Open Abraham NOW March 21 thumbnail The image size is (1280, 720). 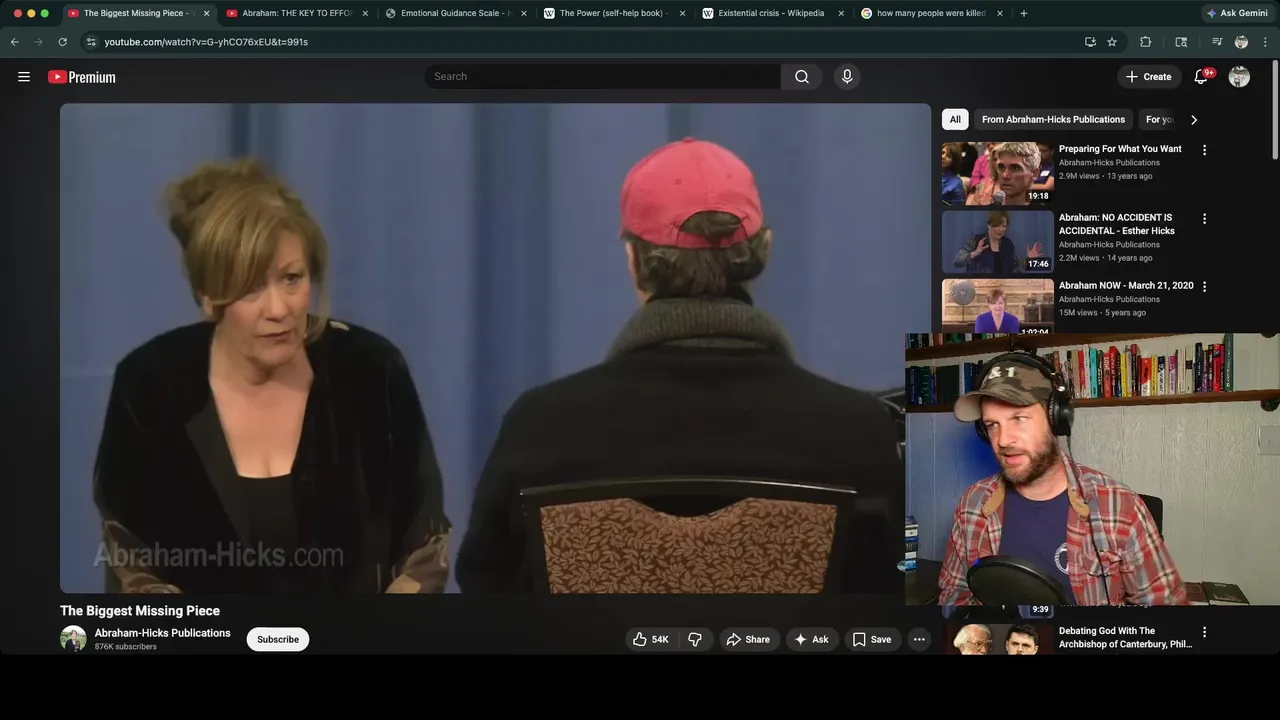997,305
